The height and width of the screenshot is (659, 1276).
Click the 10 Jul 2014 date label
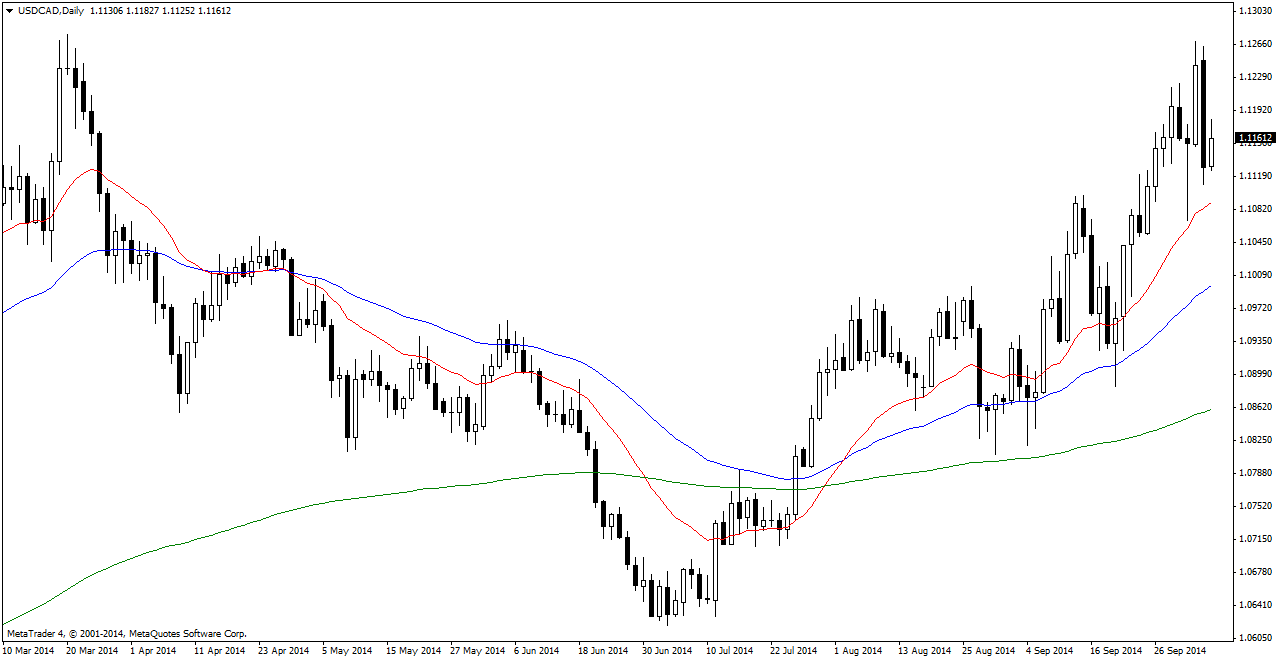tap(730, 651)
